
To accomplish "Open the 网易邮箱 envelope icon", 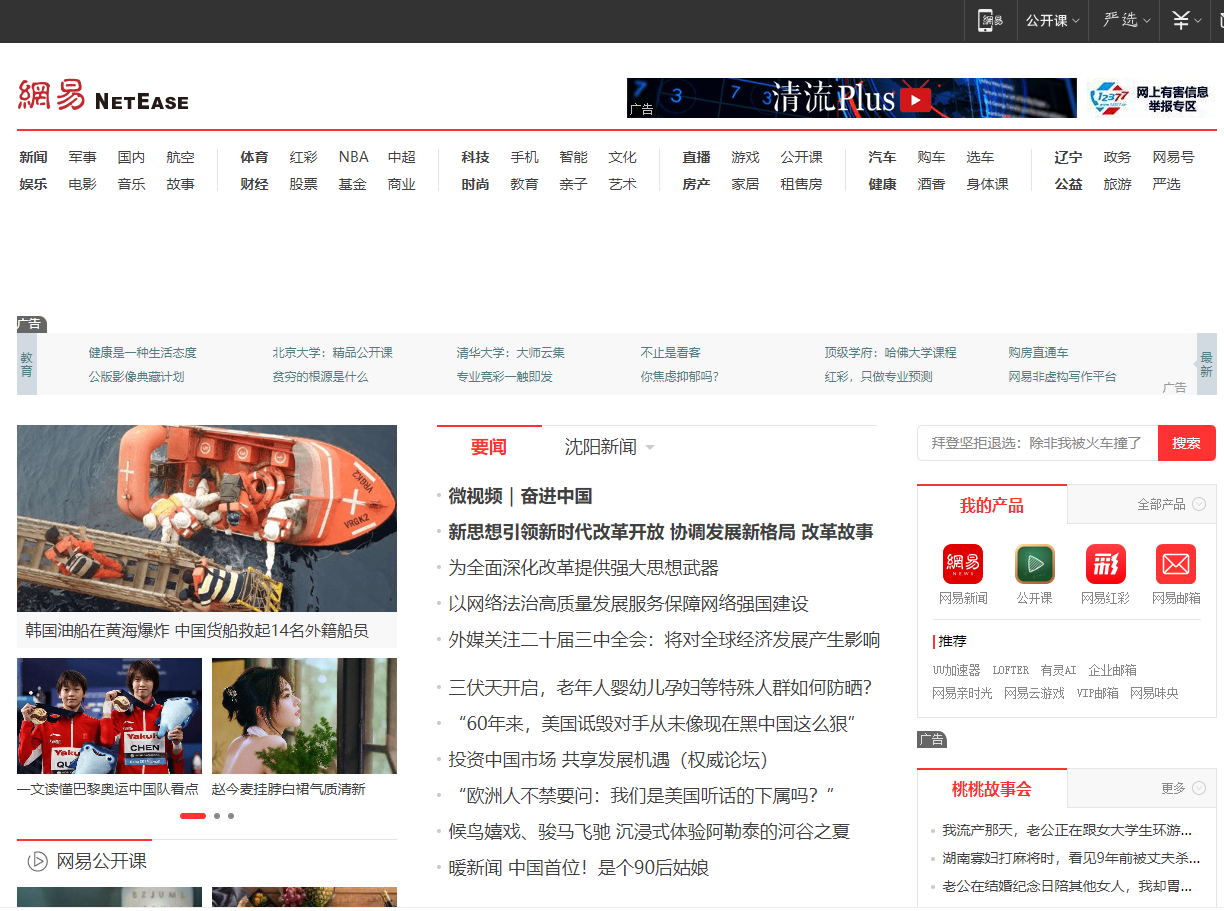I will coord(1176,564).
